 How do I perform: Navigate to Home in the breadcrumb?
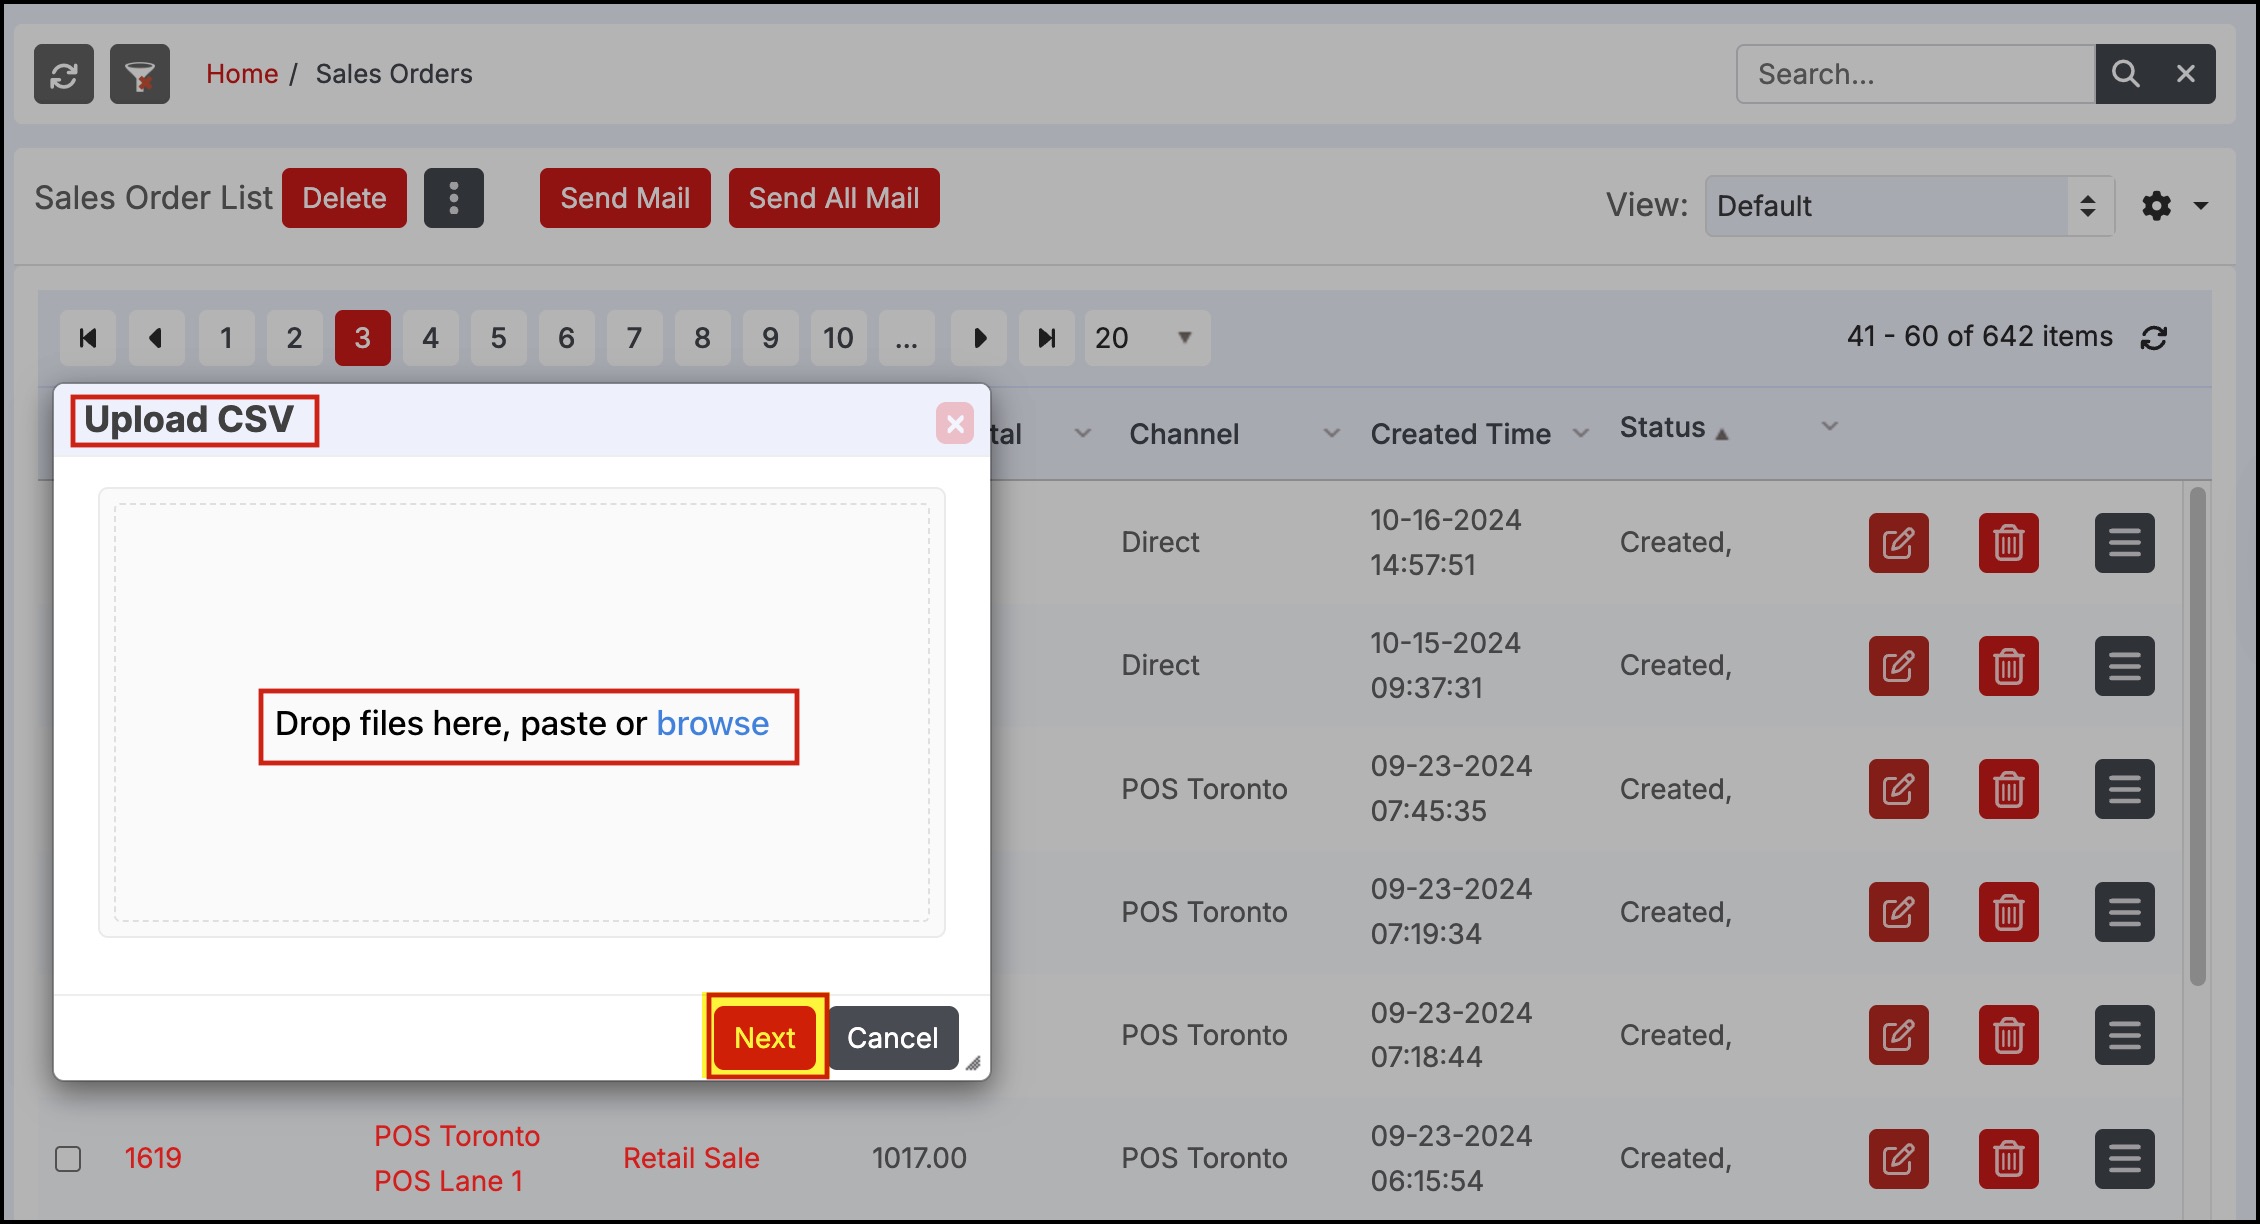tap(242, 74)
